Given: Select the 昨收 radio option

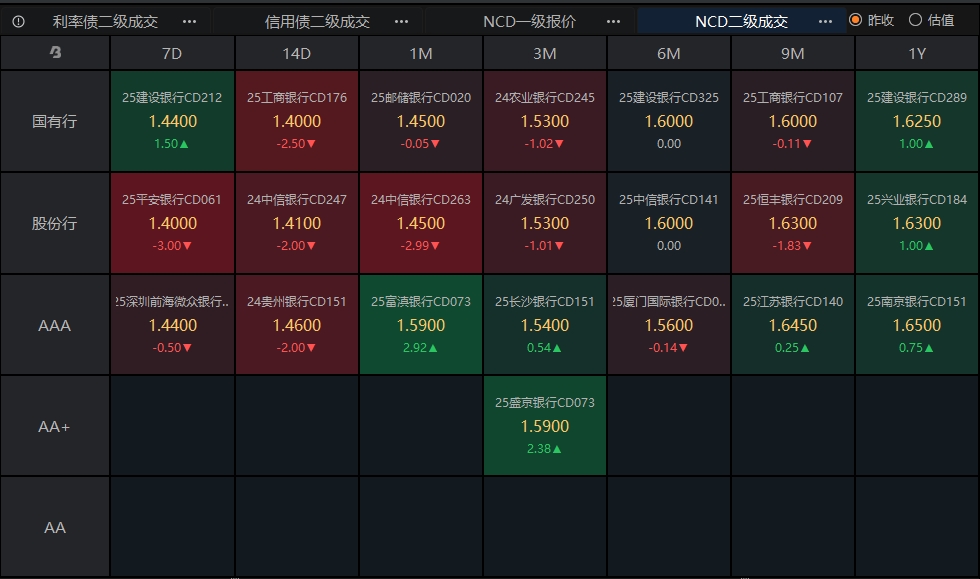Looking at the screenshot, I should [872, 20].
